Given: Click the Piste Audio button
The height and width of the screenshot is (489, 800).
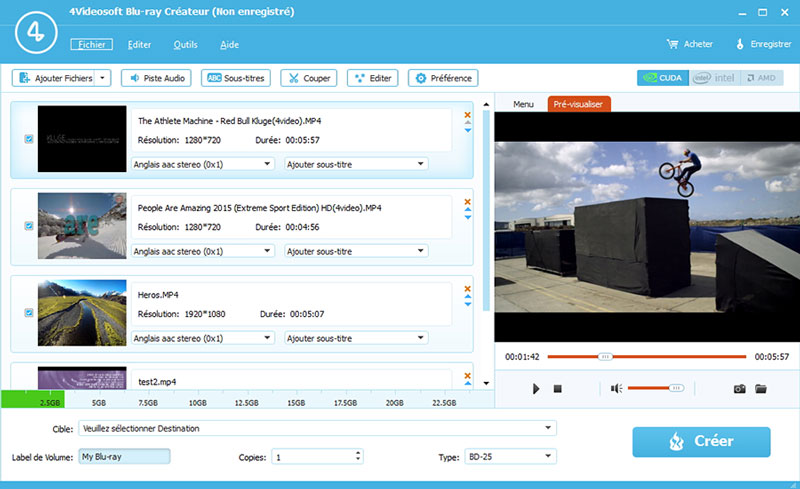Looking at the screenshot, I should tap(156, 78).
